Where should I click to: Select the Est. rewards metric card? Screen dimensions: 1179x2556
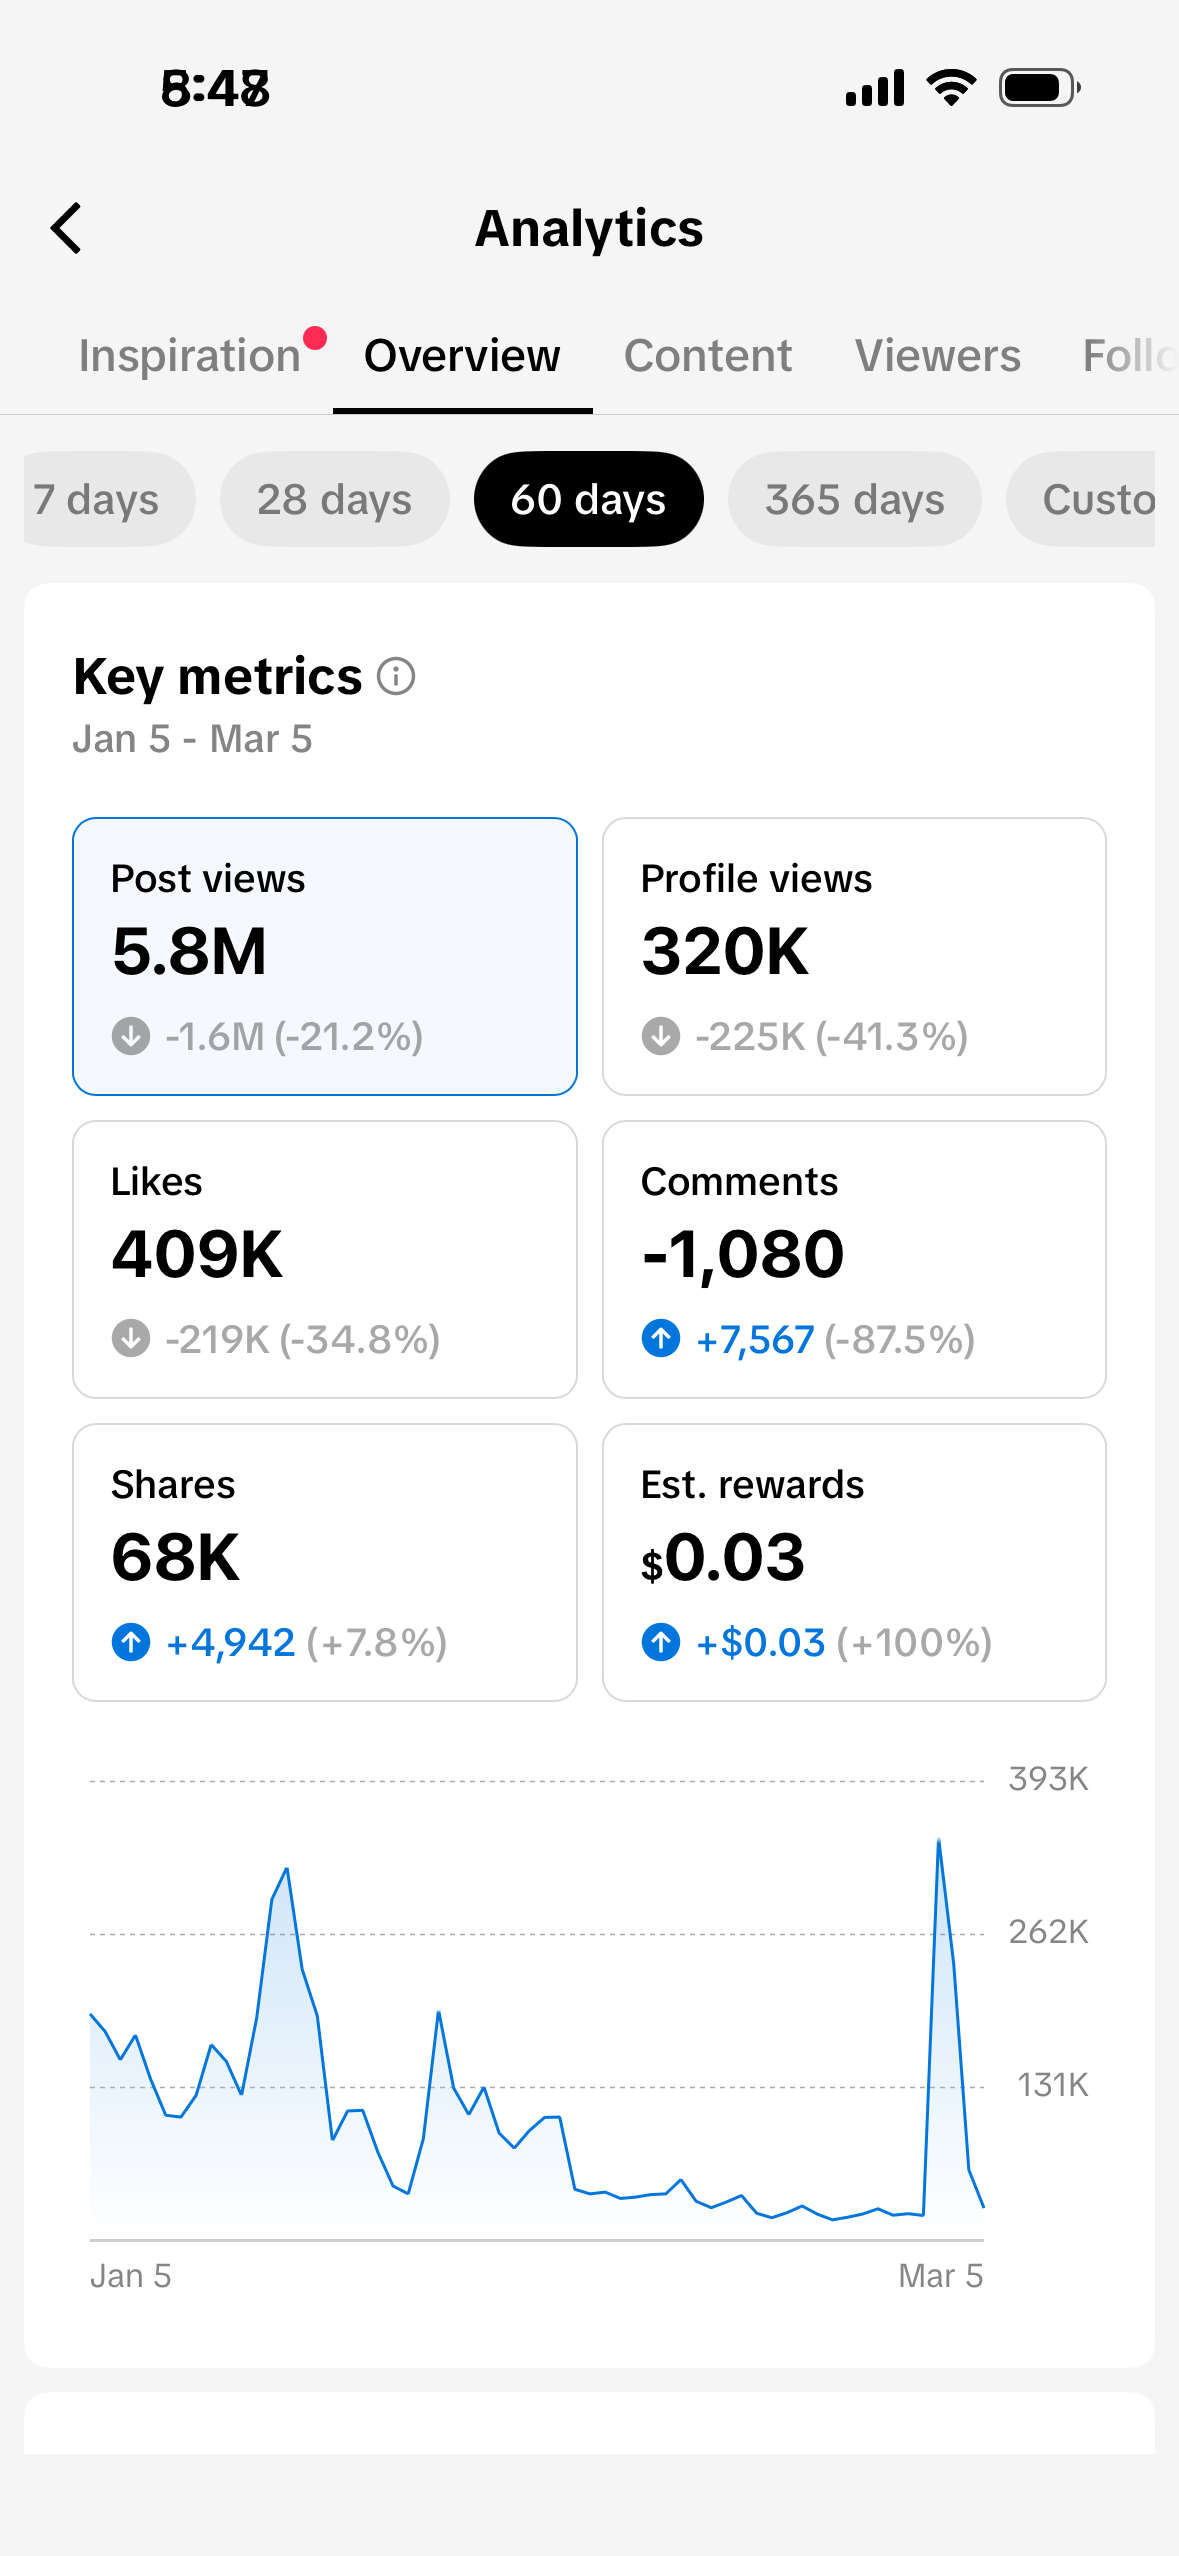(x=854, y=1562)
